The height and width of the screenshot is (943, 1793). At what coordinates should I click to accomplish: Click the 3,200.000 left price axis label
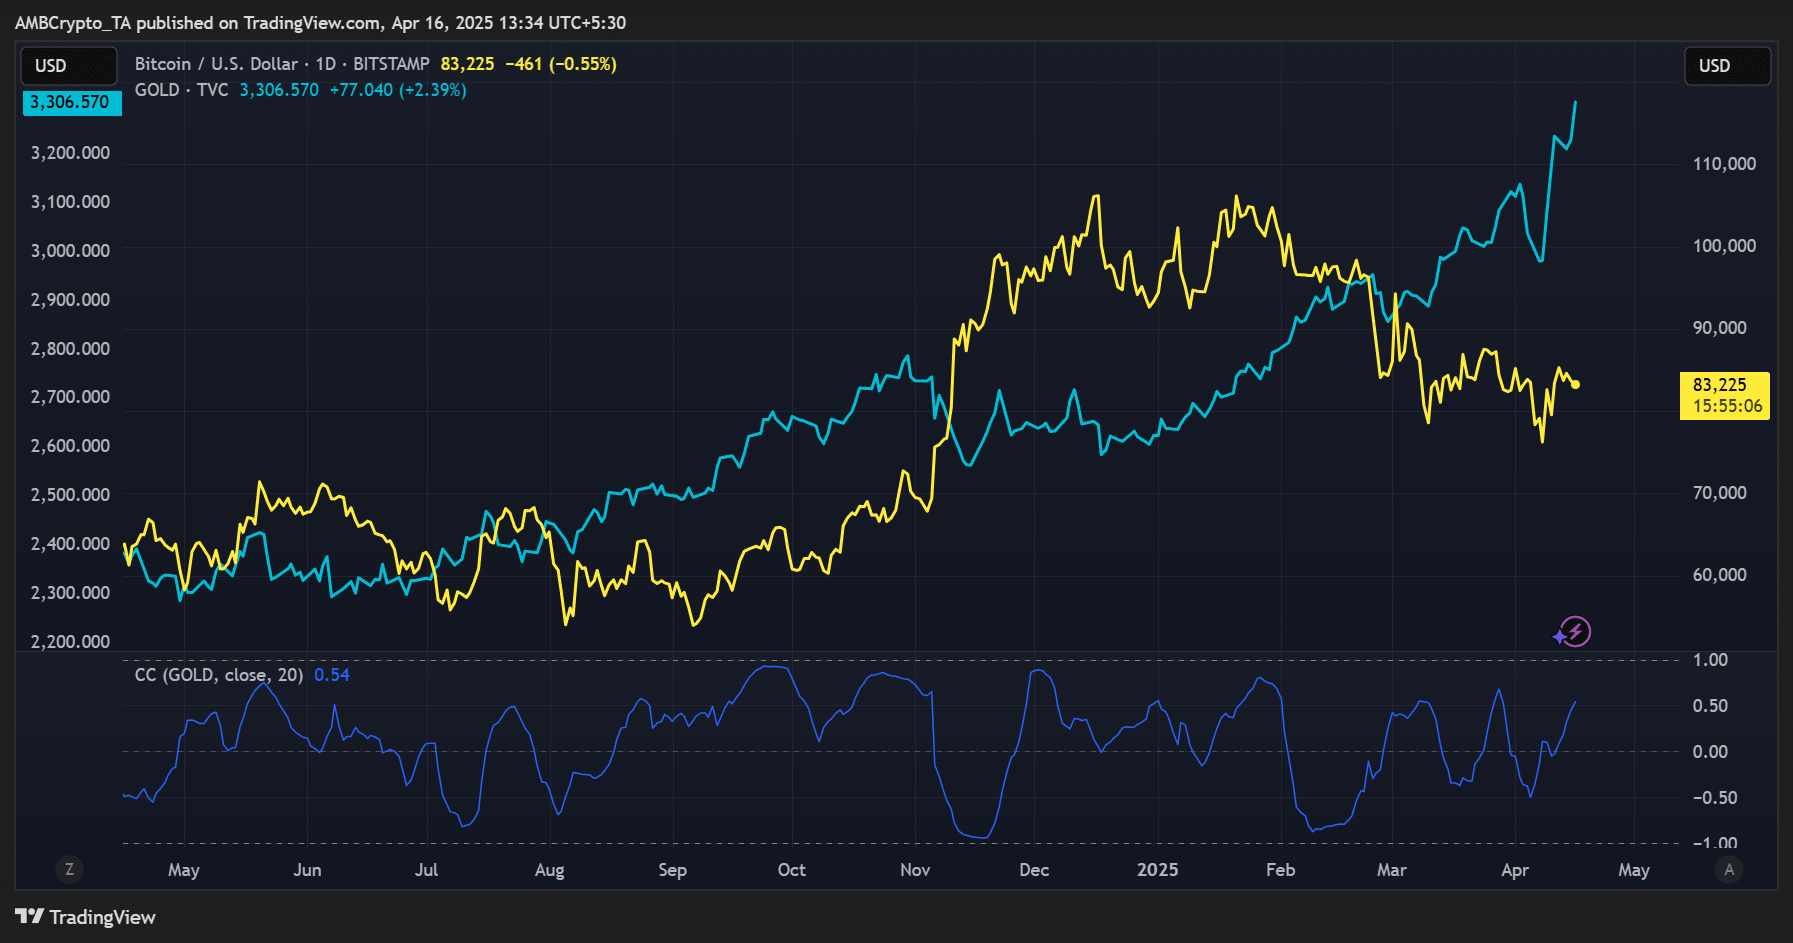coord(70,153)
